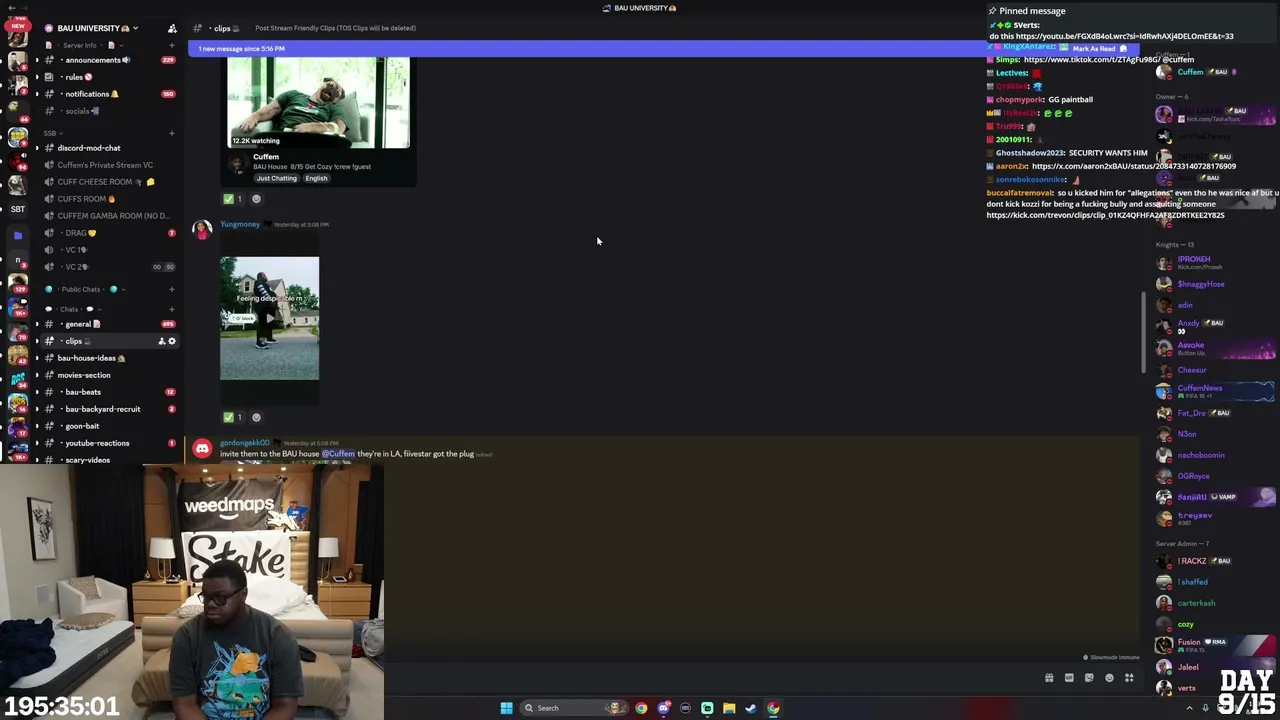Join the CUFFEM GAMBA ROOM voice channel

click(x=108, y=216)
